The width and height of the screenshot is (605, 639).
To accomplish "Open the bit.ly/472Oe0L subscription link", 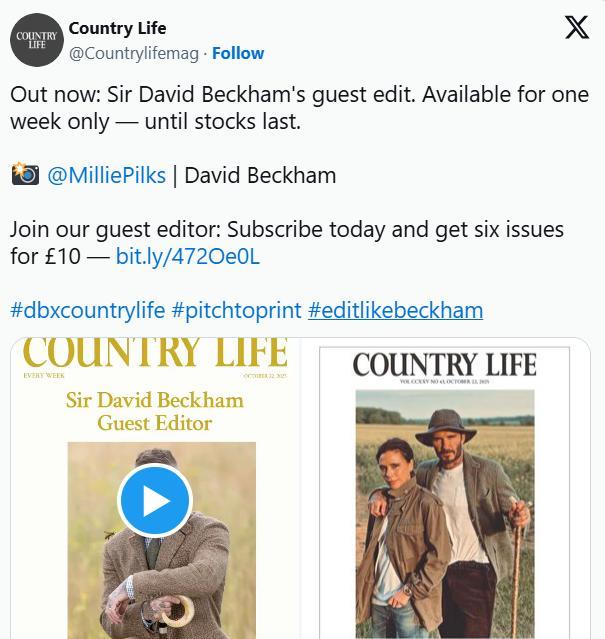I will (x=187, y=256).
